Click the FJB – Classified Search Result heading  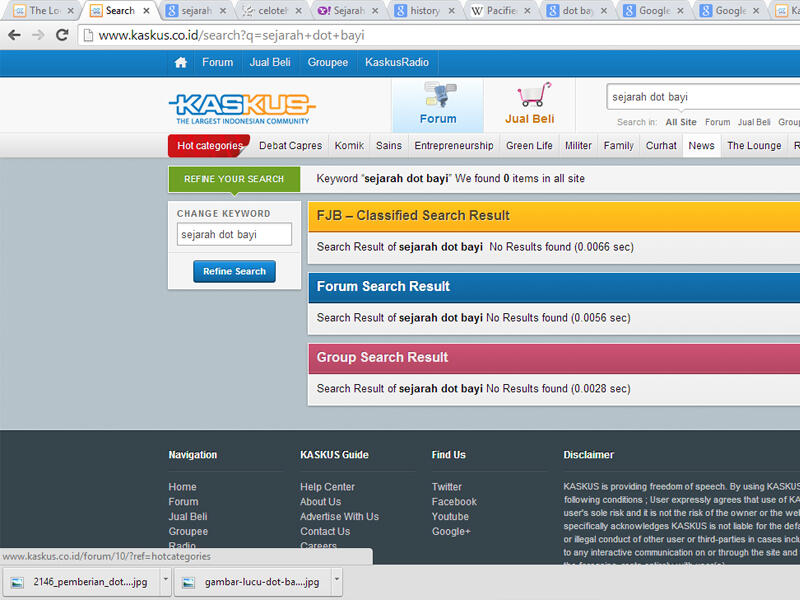[x=413, y=216]
